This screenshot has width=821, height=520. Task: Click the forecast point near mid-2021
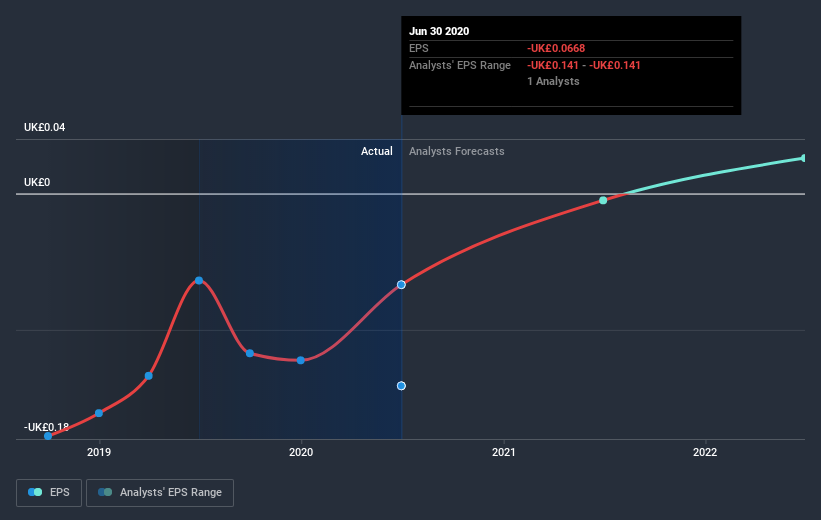pos(603,200)
